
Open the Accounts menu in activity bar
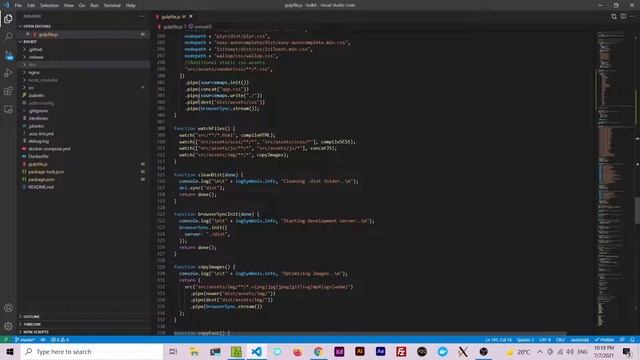pos(8,308)
